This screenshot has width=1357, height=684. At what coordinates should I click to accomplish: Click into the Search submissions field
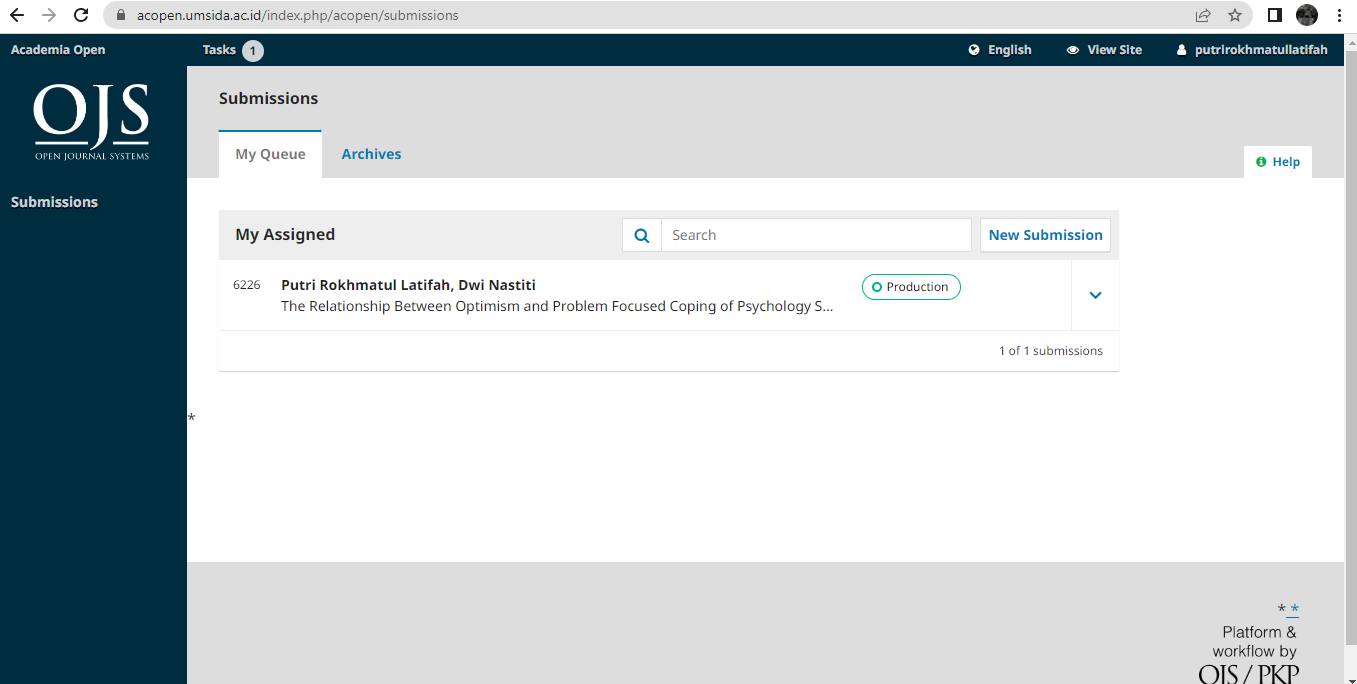[816, 235]
